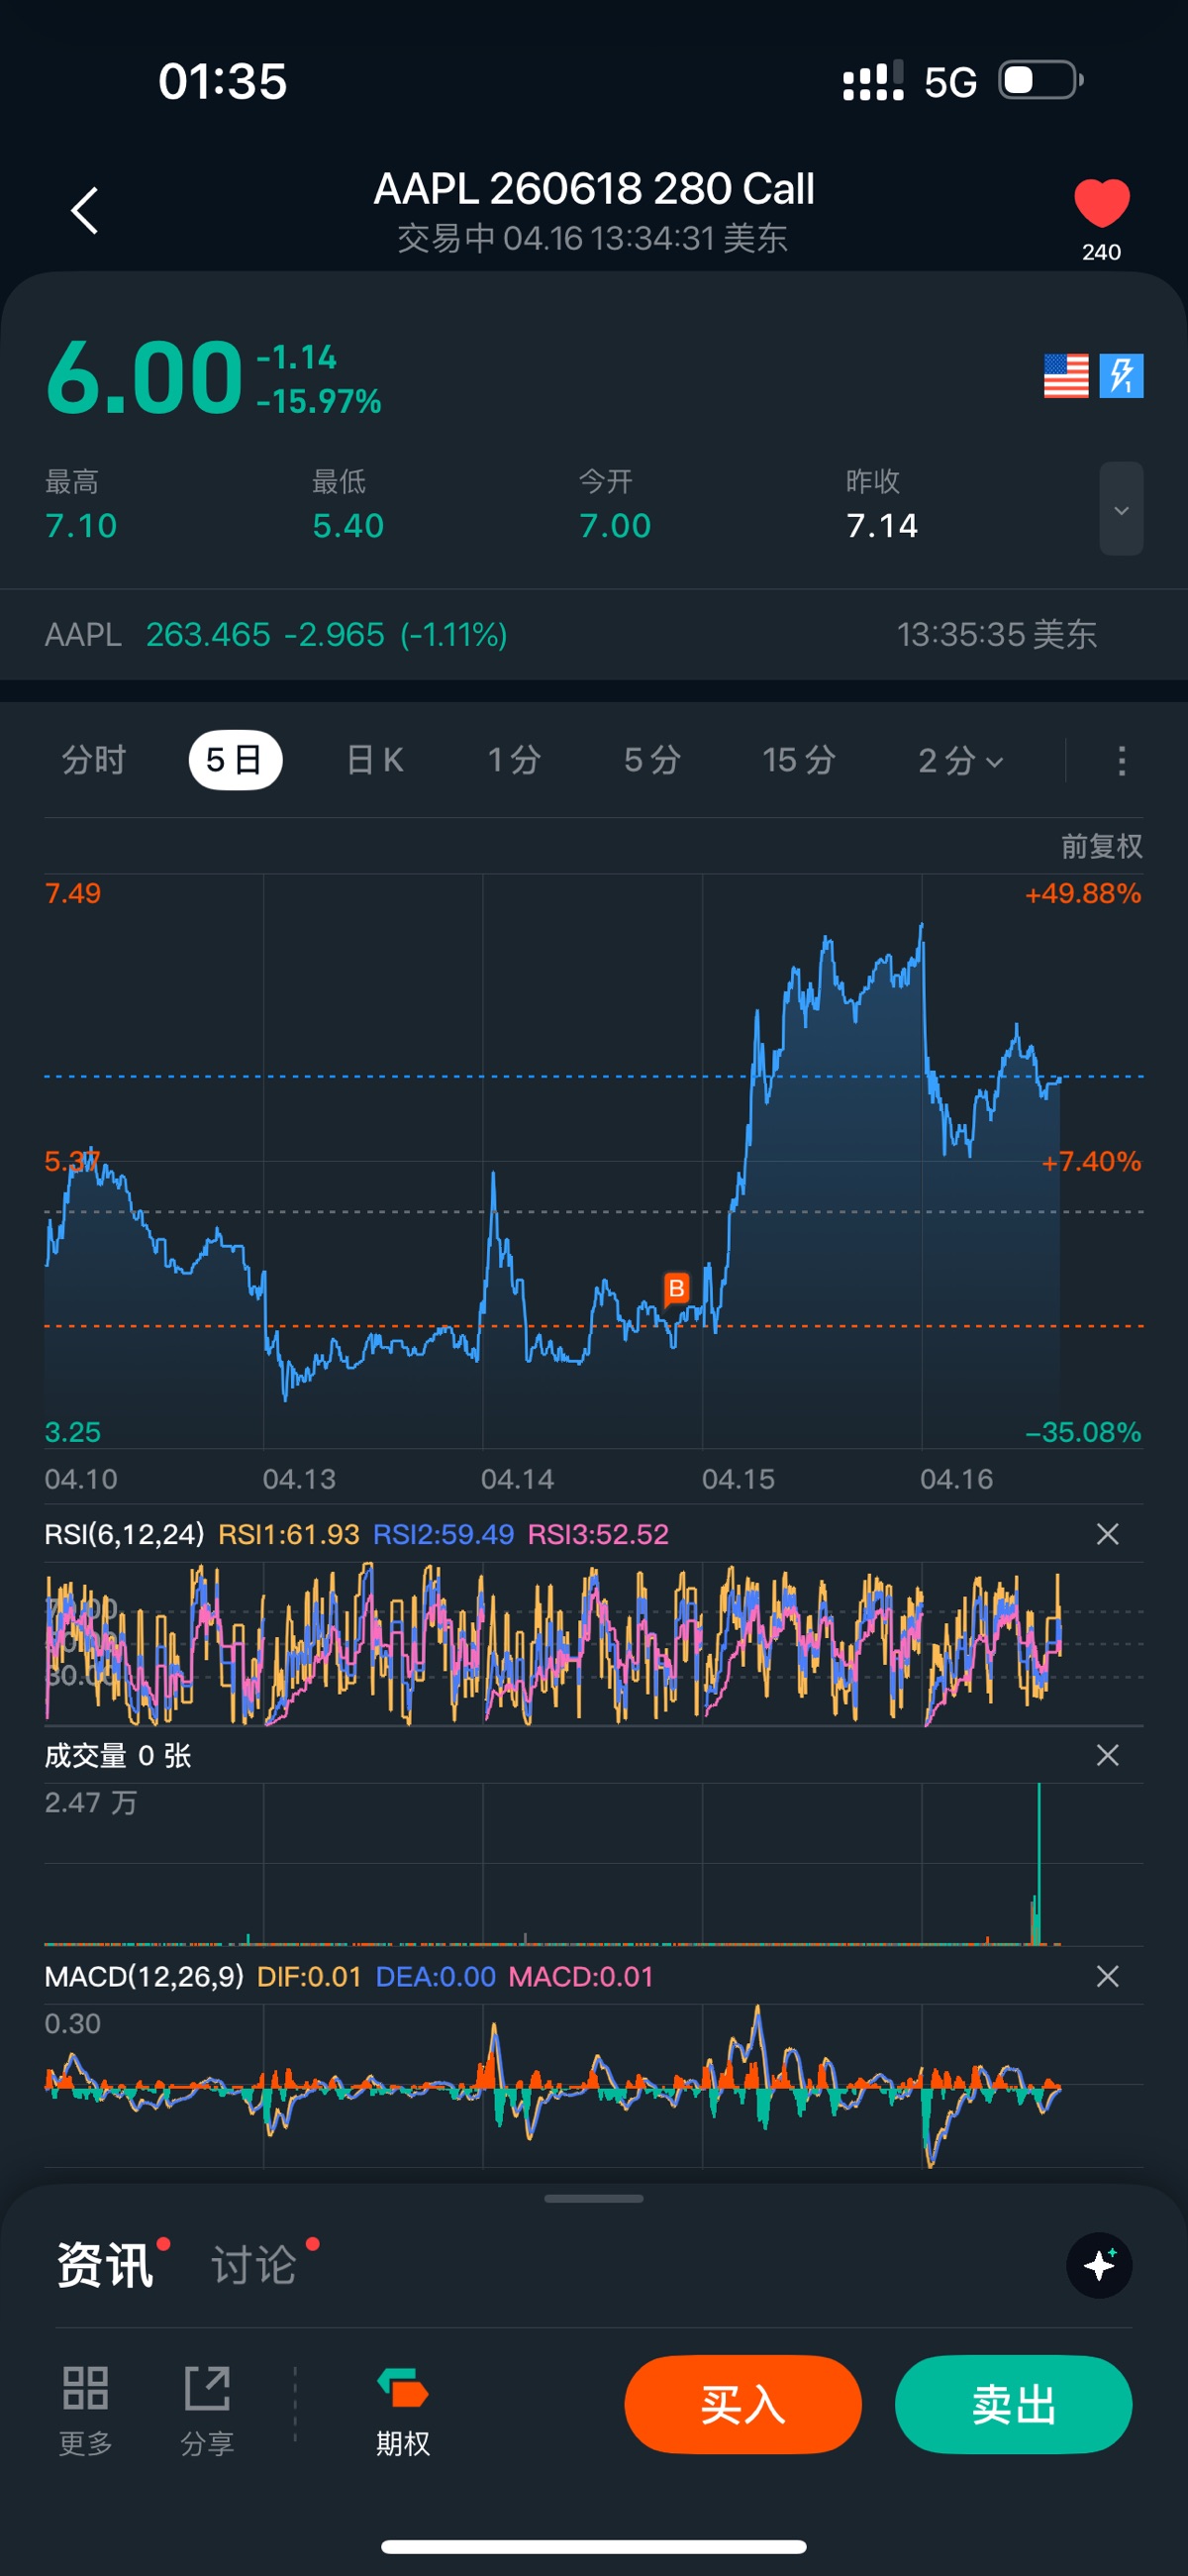
Task: Switch to the 分时 chart tab
Action: [94, 761]
